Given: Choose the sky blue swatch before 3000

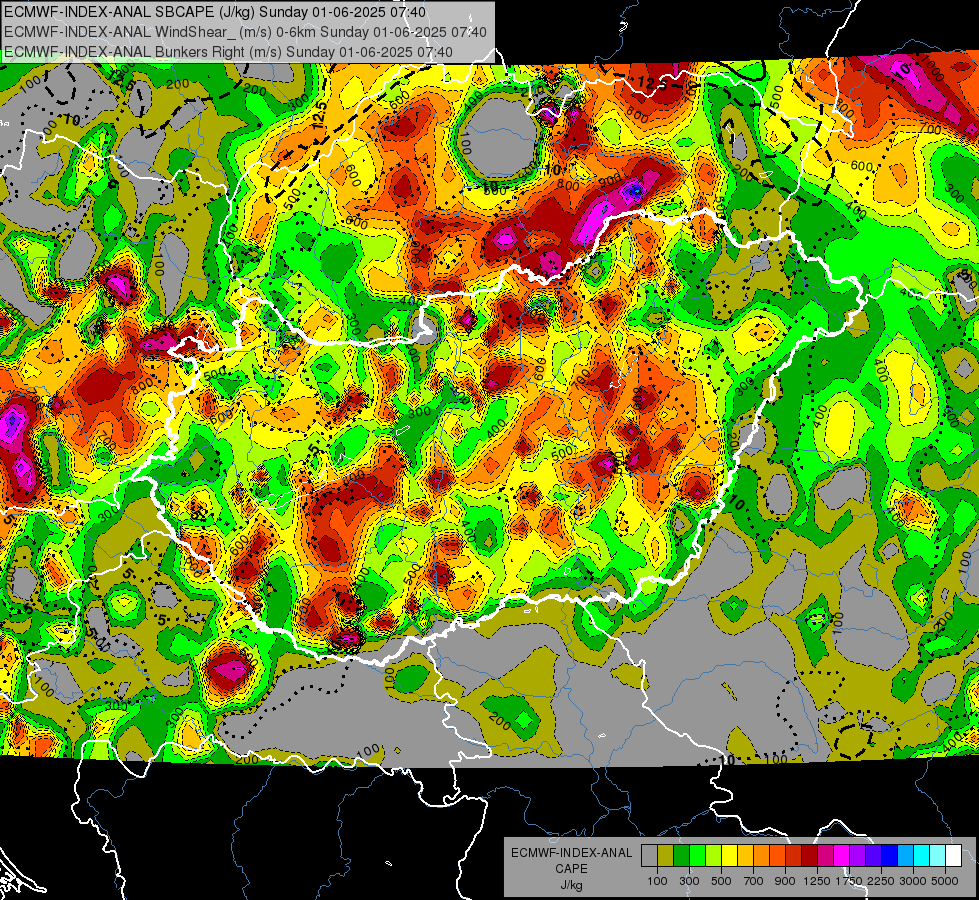Looking at the screenshot, I should (906, 855).
